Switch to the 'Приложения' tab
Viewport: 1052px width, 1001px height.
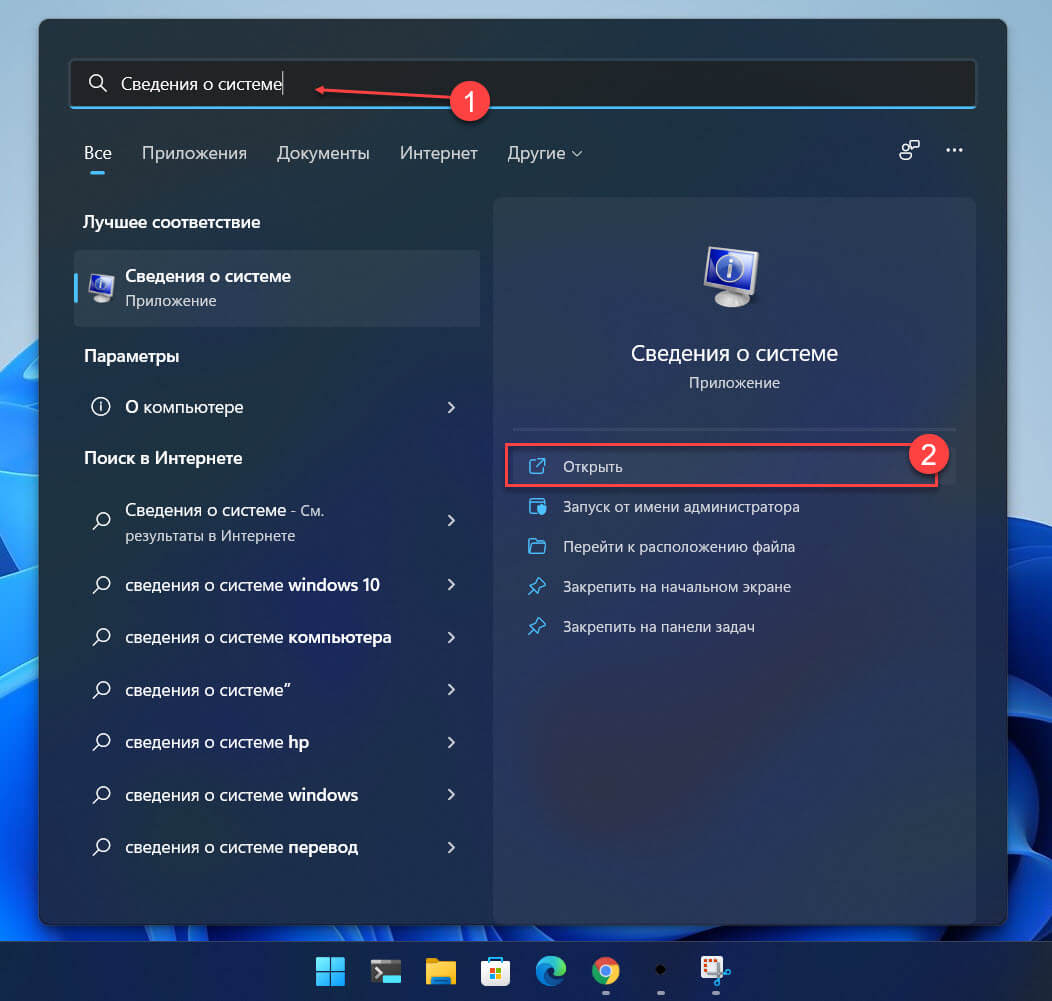click(194, 154)
